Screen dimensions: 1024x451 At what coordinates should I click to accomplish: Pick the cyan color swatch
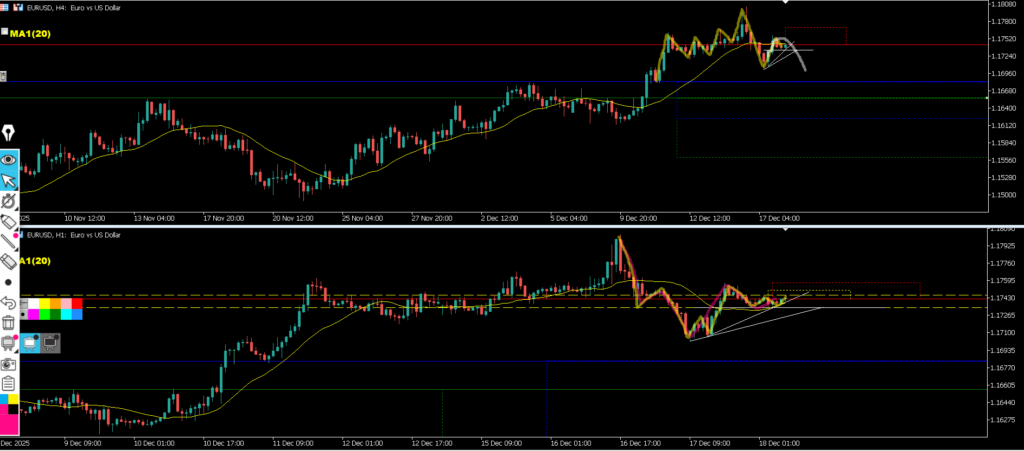tap(66, 315)
